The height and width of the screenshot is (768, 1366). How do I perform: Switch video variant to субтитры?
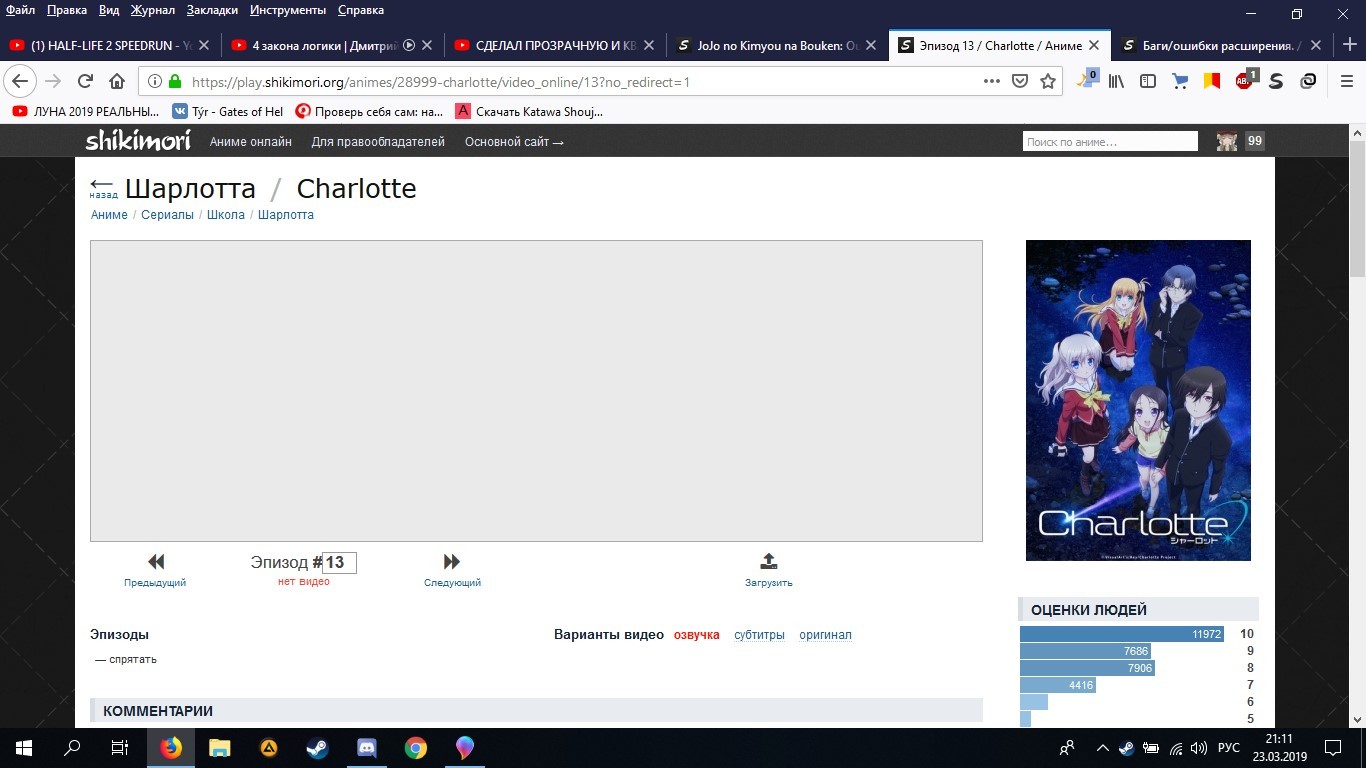pos(759,635)
